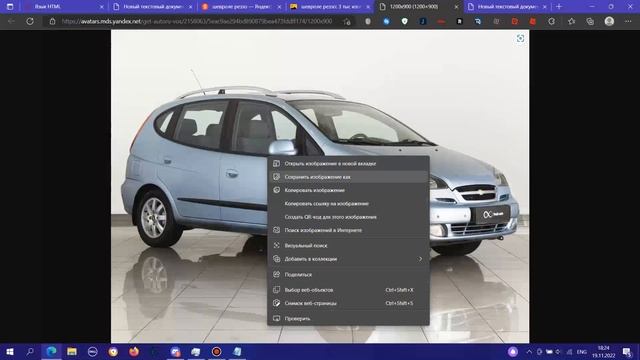Open Notepad from the taskbar
Screen dimensions: 640x360
tap(237, 351)
